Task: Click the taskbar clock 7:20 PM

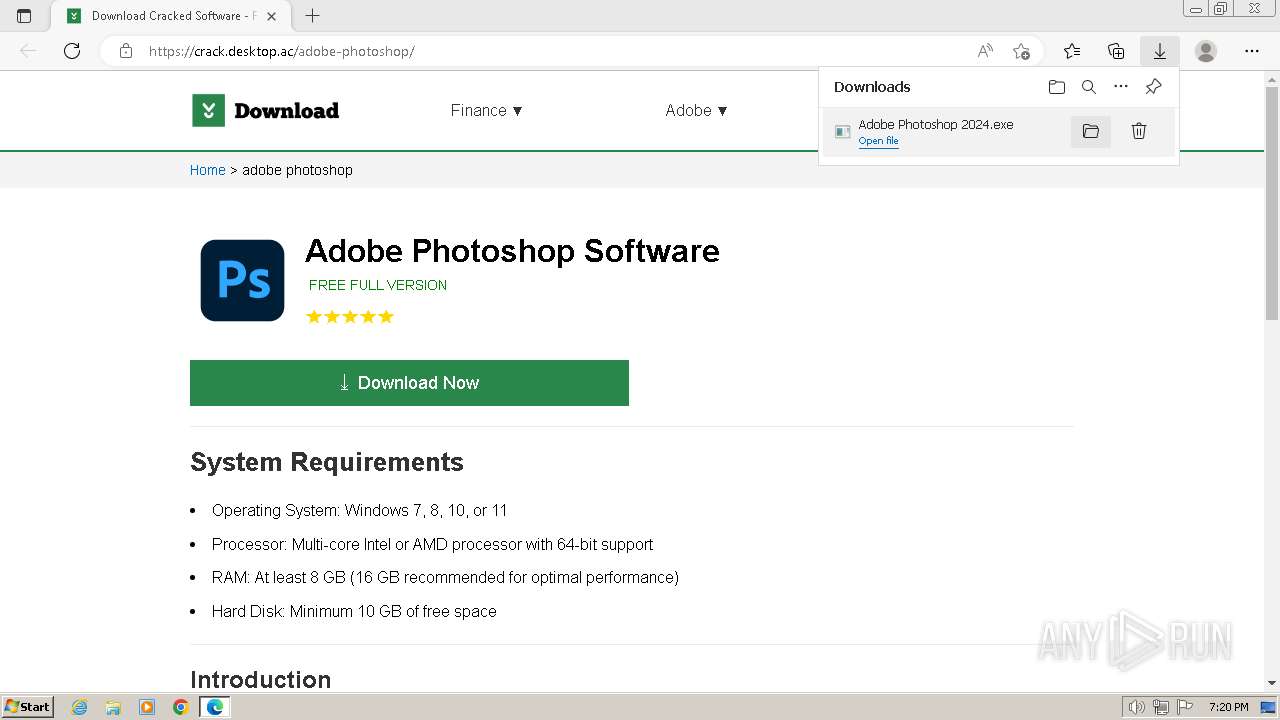Action: 1228,707
